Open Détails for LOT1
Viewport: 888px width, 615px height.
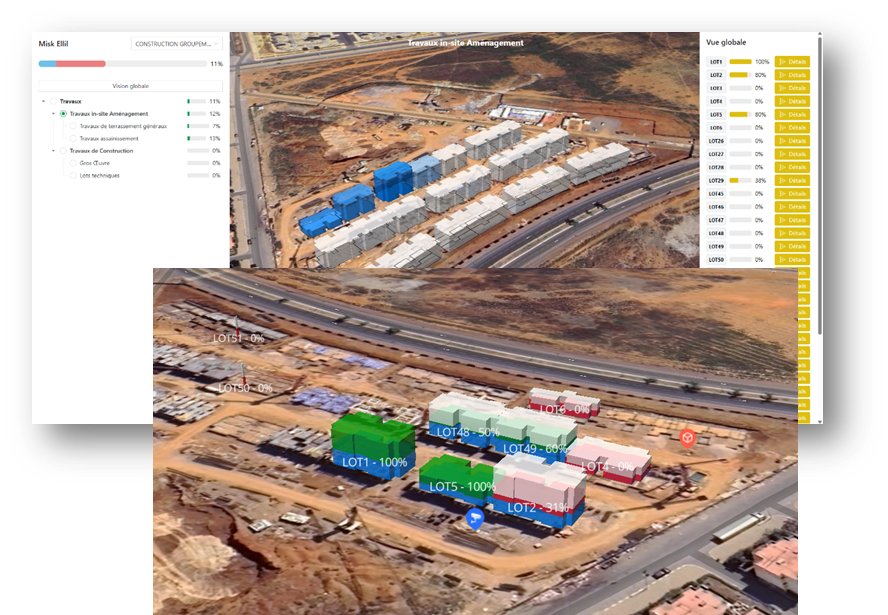coord(792,62)
